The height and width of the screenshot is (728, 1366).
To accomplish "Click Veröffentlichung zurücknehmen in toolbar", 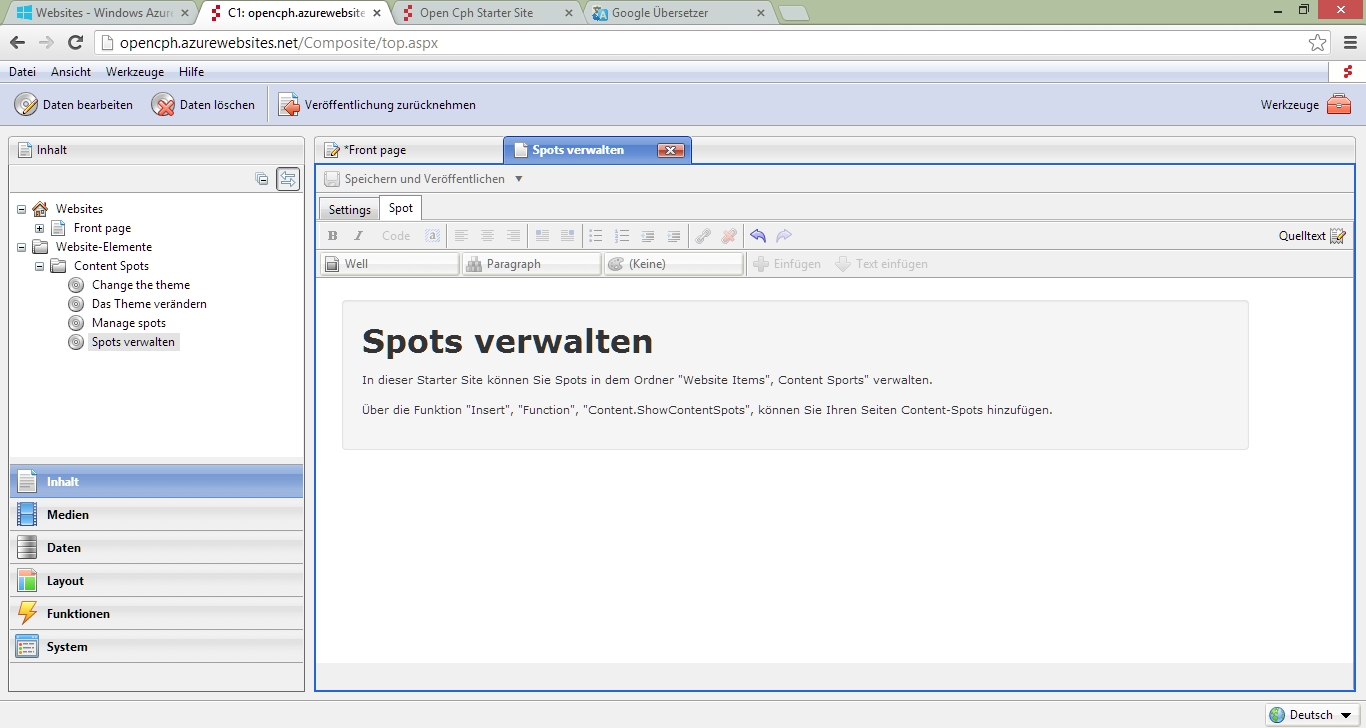I will click(377, 105).
